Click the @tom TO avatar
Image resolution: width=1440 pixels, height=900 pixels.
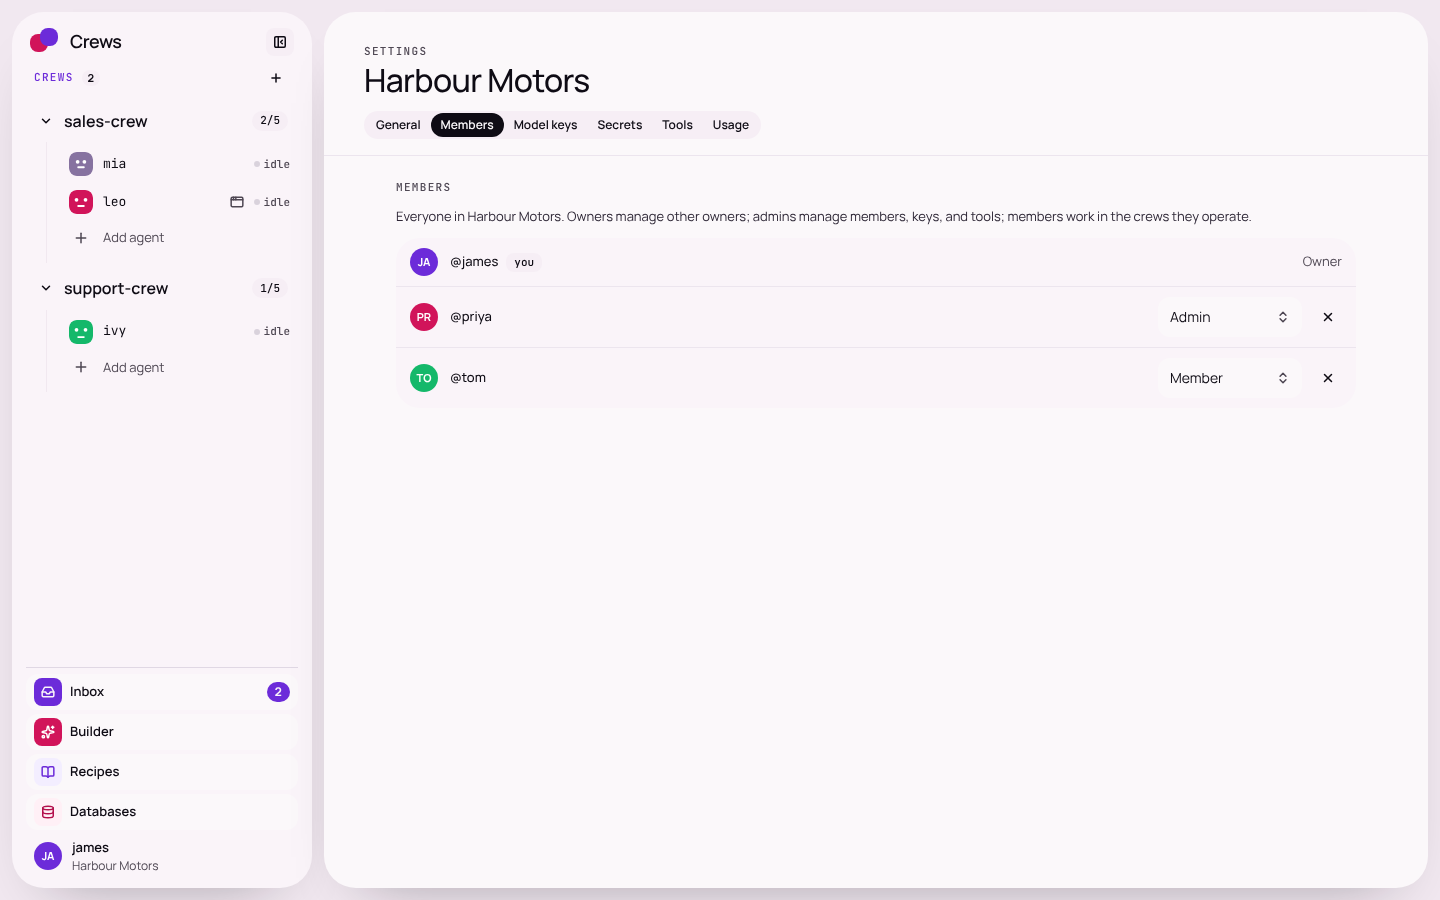pyautogui.click(x=424, y=378)
